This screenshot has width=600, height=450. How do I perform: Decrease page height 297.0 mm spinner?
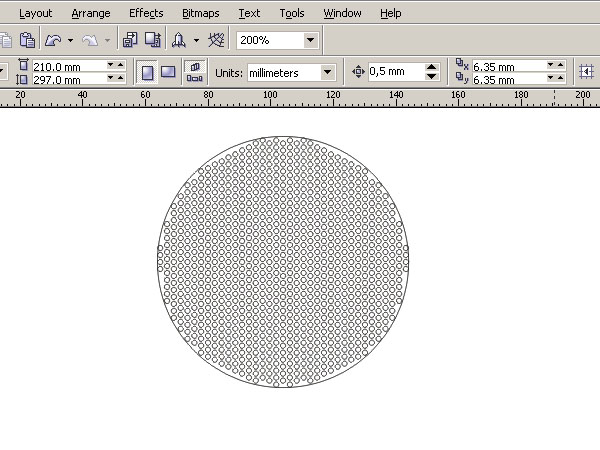[111, 78]
